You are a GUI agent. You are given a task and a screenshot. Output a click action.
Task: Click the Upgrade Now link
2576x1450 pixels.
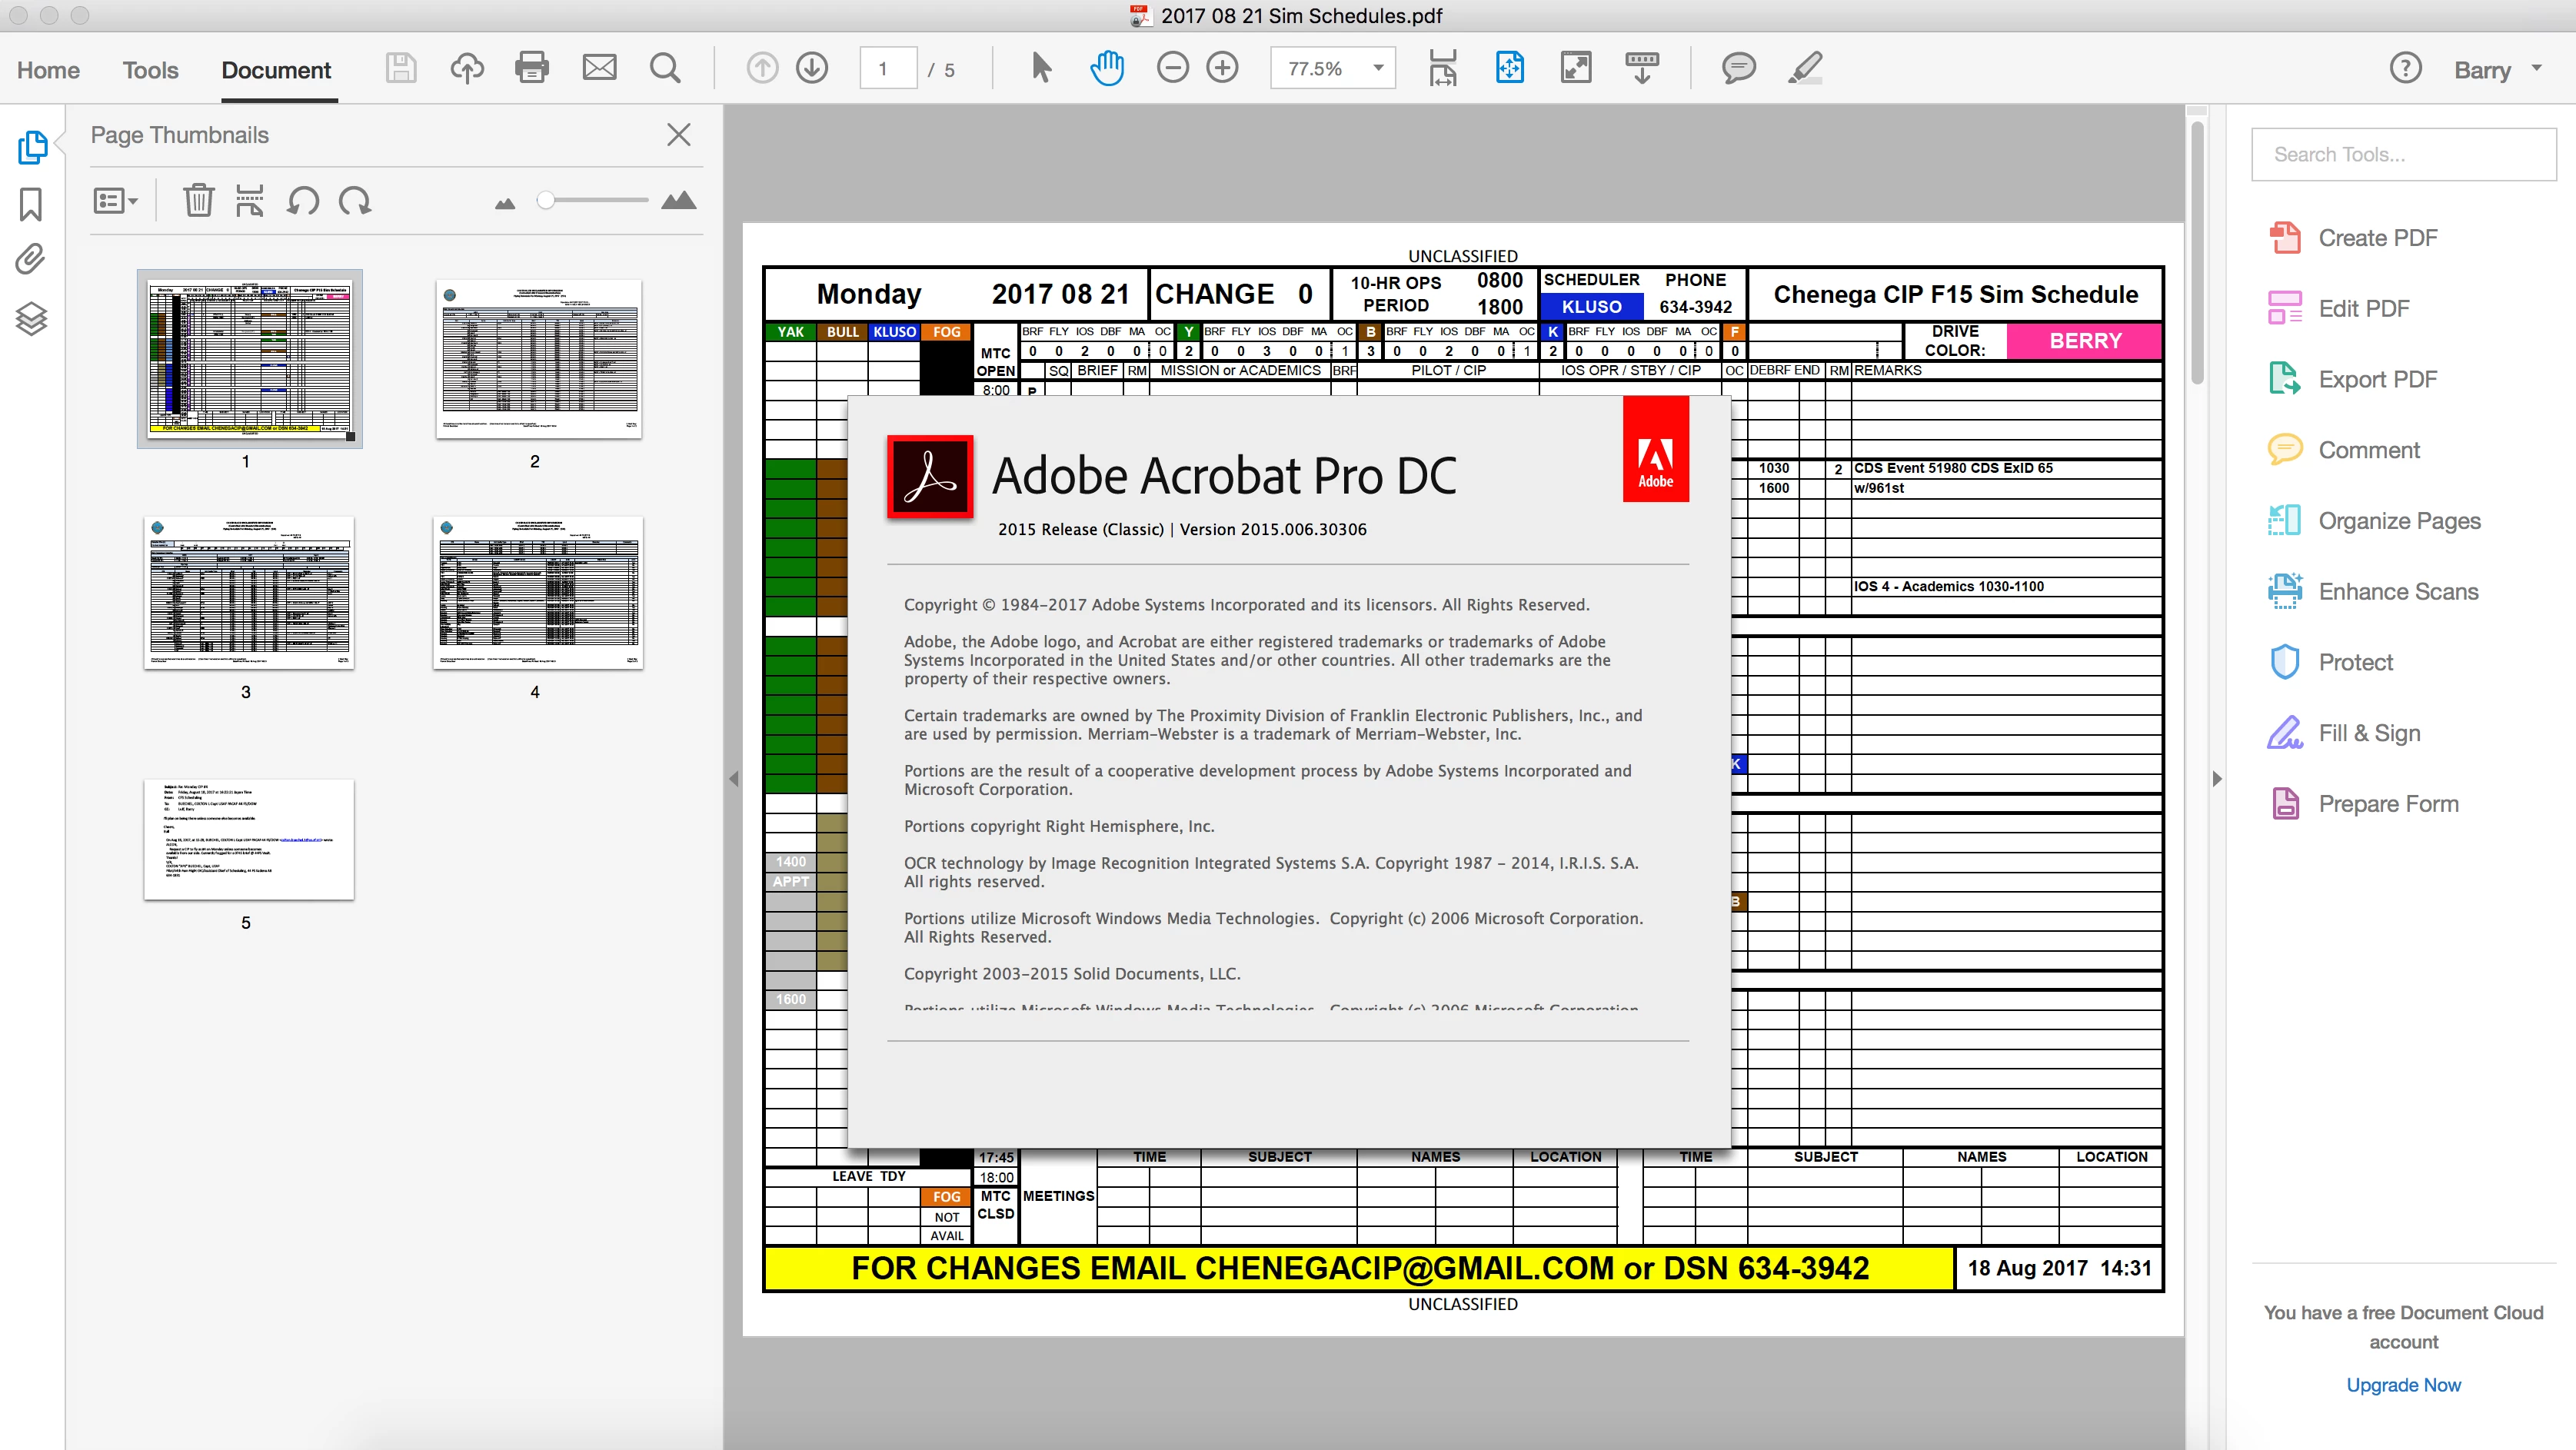tap(2403, 1384)
